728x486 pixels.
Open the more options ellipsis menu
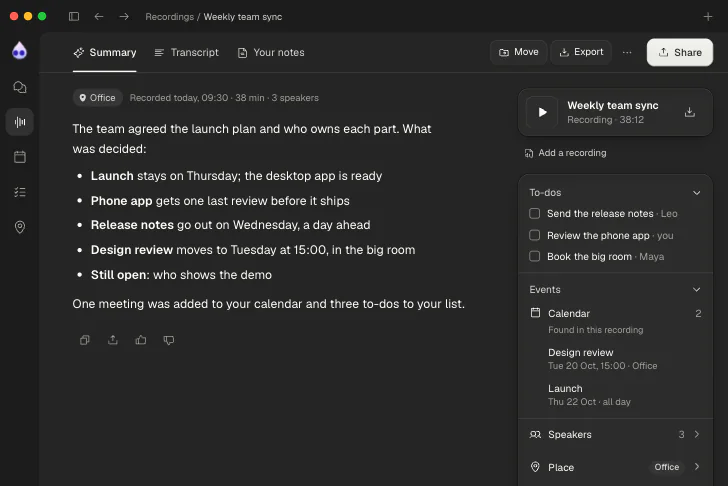pos(627,52)
